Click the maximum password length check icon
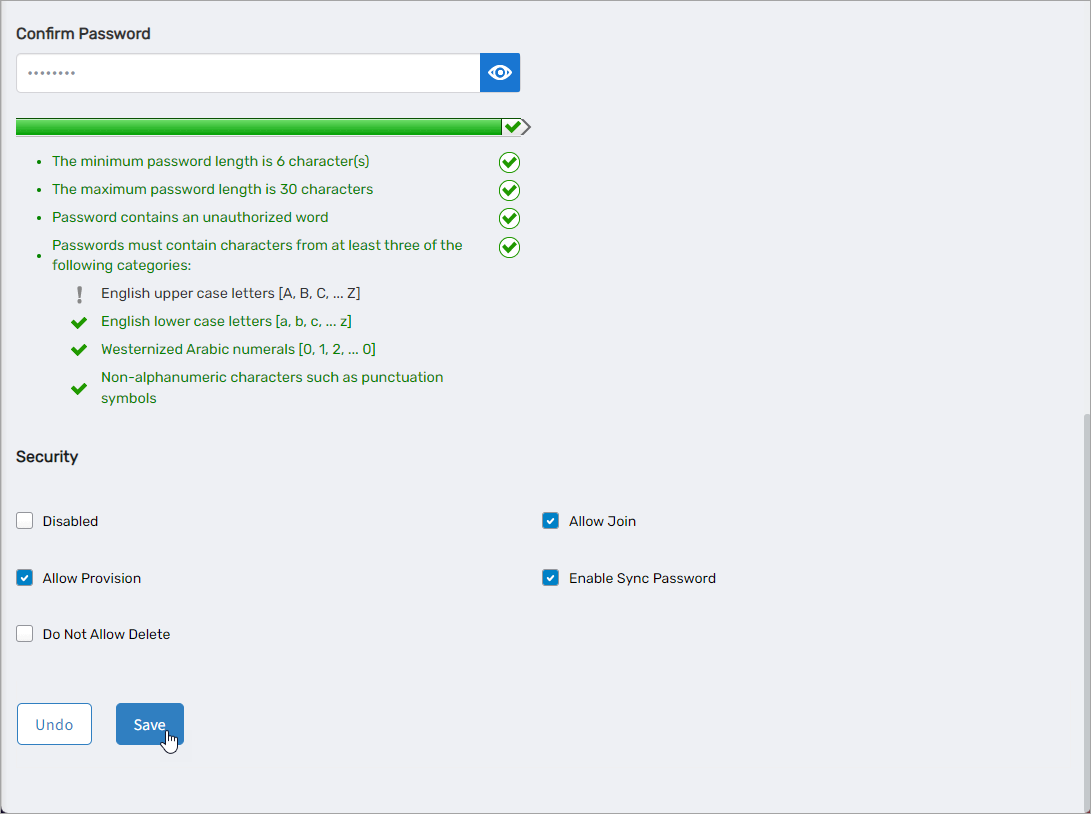This screenshot has width=1091, height=814. [509, 190]
